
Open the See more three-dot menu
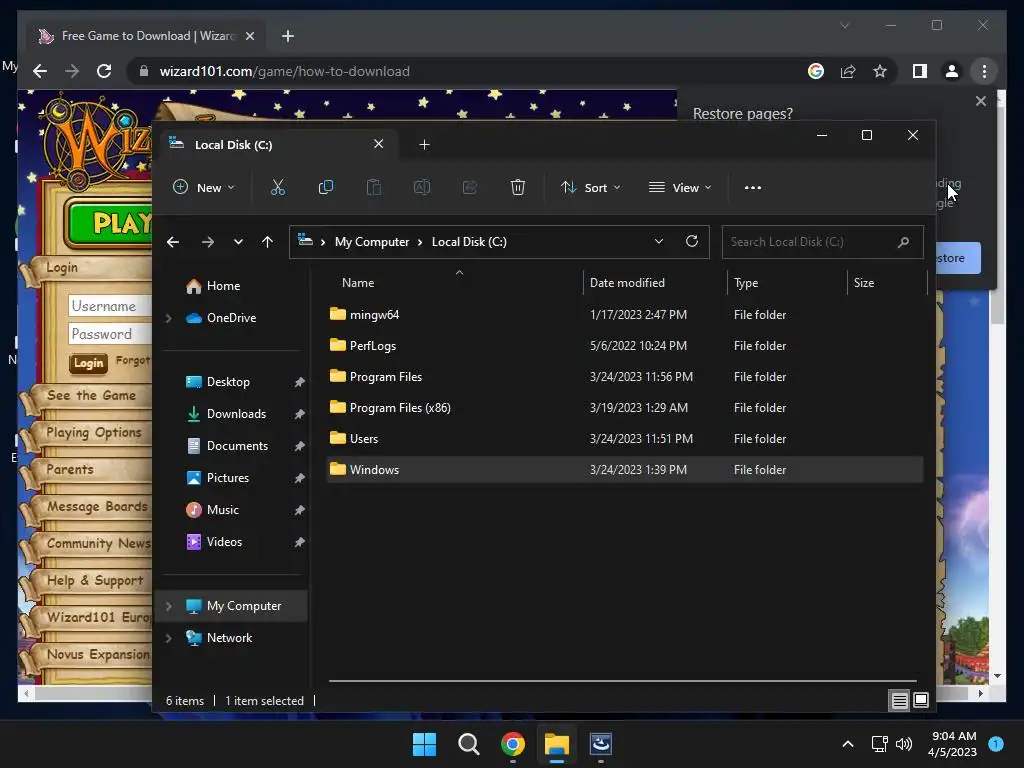(753, 187)
